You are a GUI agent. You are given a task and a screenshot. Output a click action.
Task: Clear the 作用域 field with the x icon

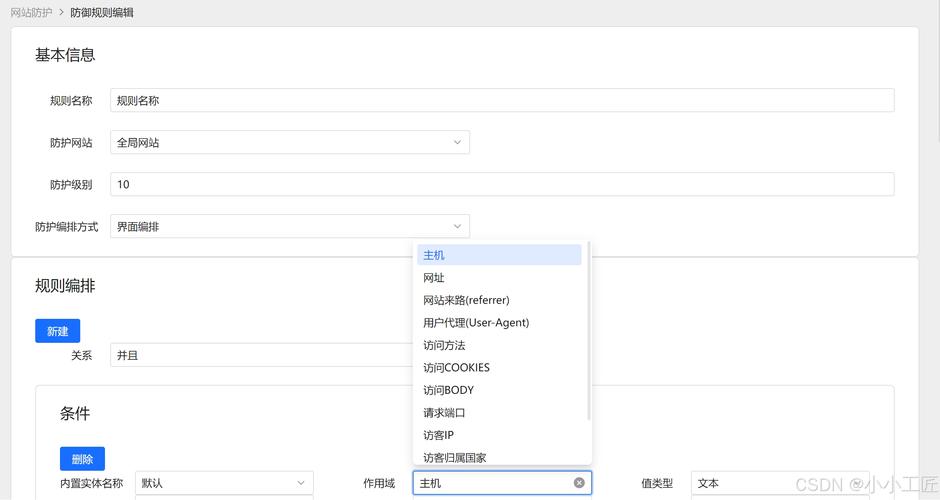pyautogui.click(x=579, y=483)
